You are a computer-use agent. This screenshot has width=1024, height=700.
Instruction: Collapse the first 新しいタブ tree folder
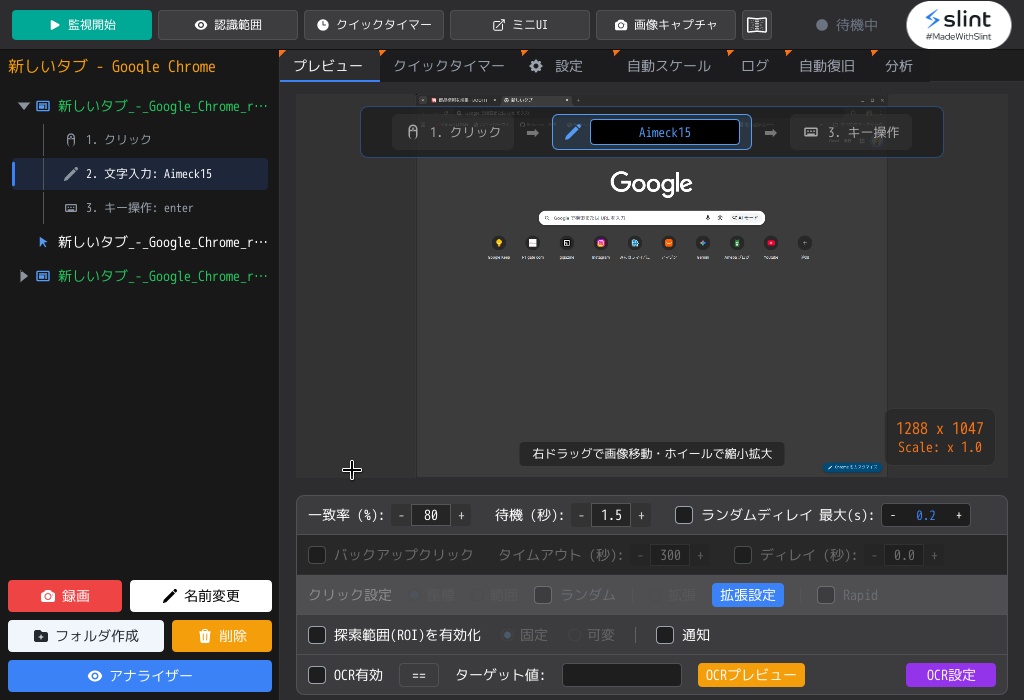pos(24,106)
